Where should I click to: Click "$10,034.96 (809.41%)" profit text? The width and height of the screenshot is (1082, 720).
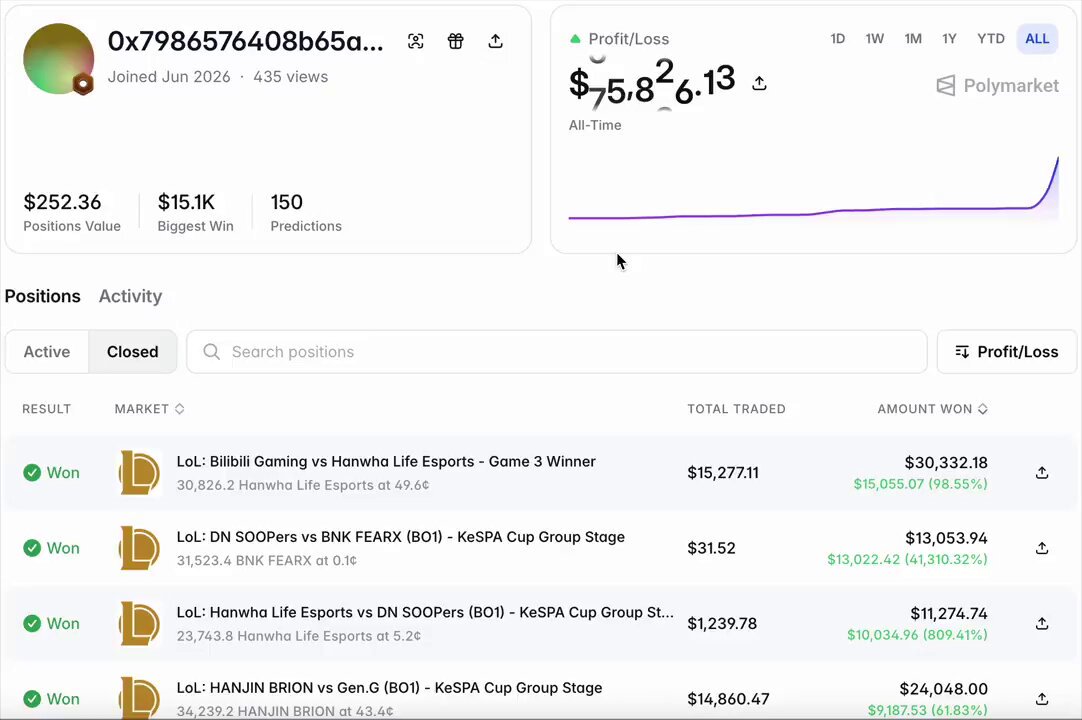point(917,634)
